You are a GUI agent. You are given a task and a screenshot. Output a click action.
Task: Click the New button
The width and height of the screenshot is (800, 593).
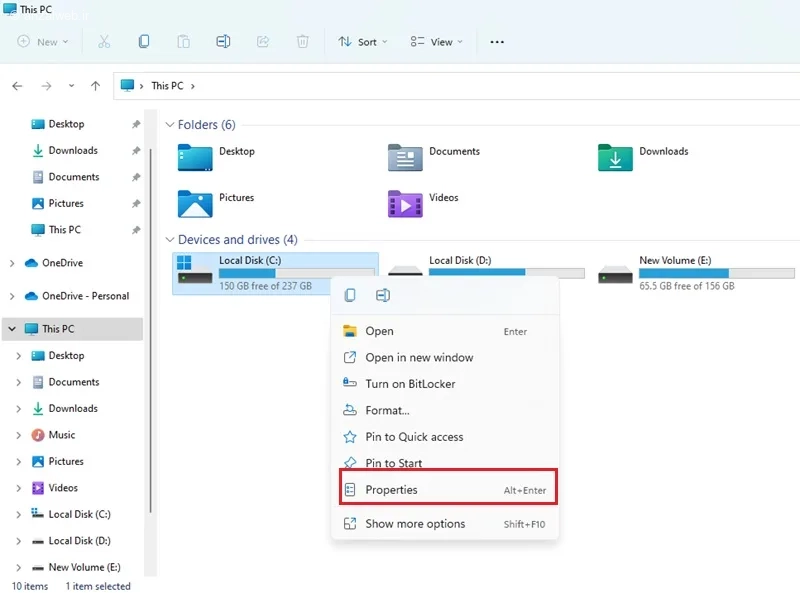pos(42,42)
